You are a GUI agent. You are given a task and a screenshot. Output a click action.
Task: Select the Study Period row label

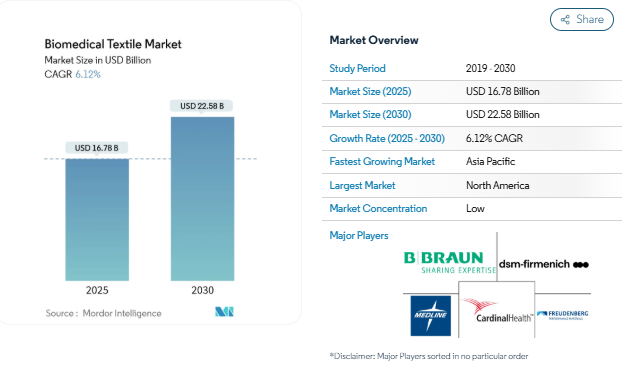(357, 68)
